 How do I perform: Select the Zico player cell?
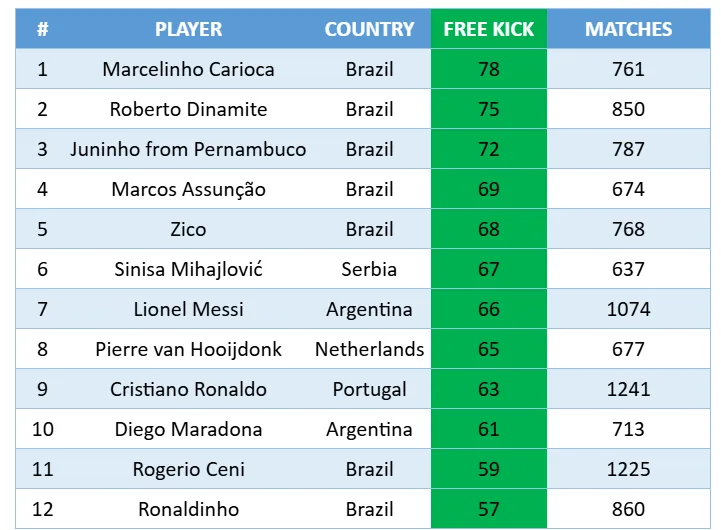tap(188, 229)
